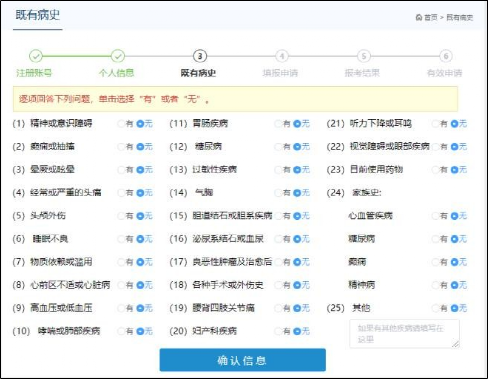Select 无 for (19) 腰背四肢关节痛
Viewport: 489px width, 380px height.
tap(297, 308)
